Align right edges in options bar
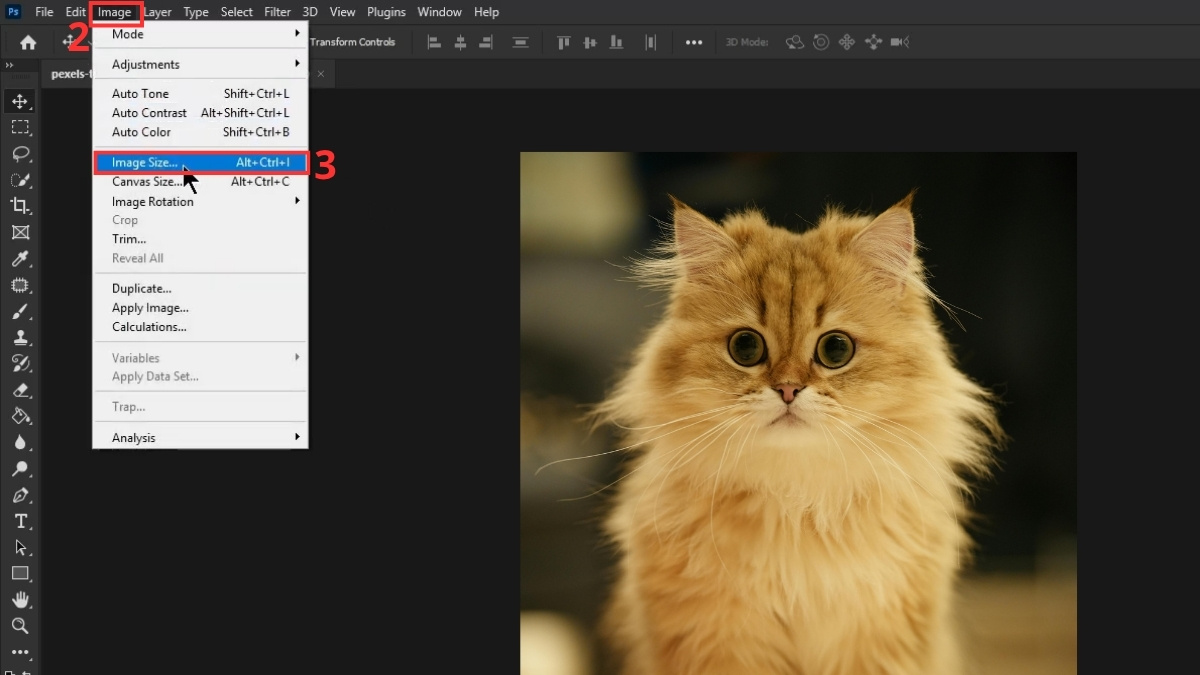 [486, 42]
